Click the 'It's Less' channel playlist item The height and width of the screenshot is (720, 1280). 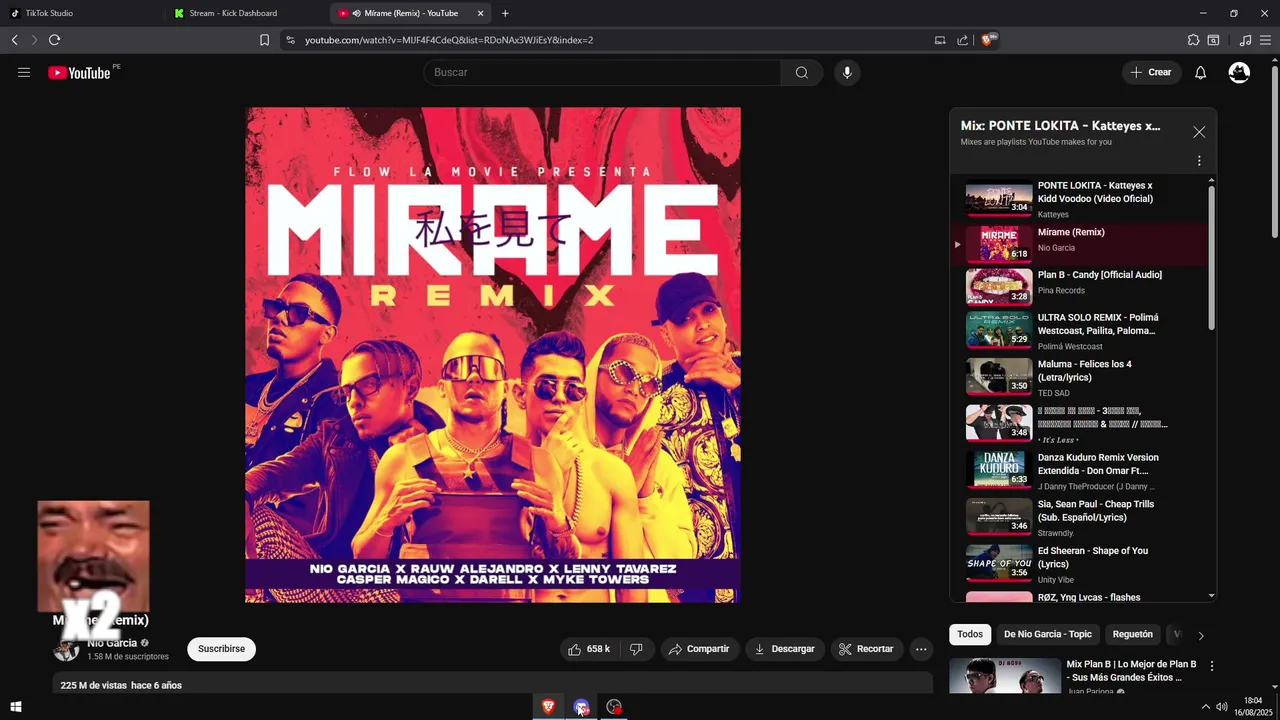pos(1080,423)
